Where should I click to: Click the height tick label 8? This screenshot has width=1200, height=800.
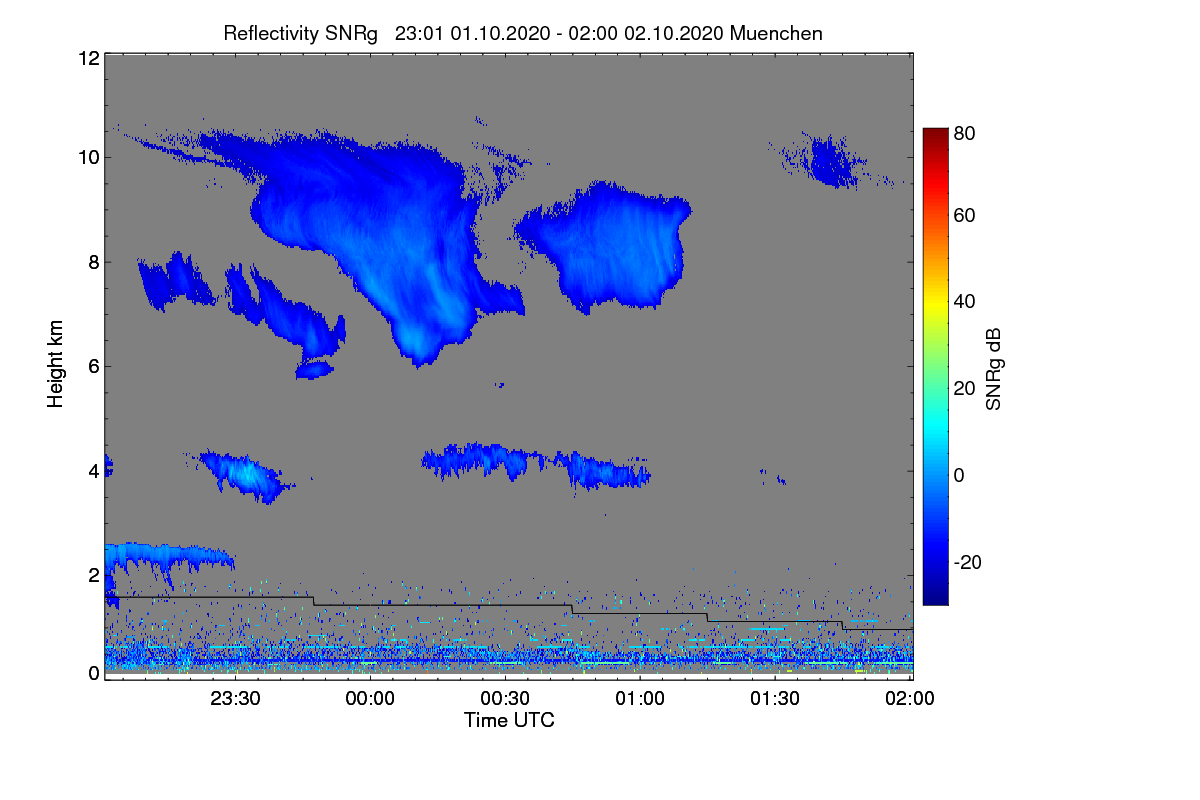[93, 262]
